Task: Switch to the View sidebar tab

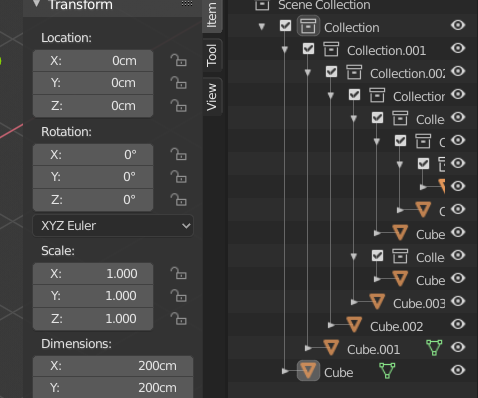Action: [x=212, y=97]
